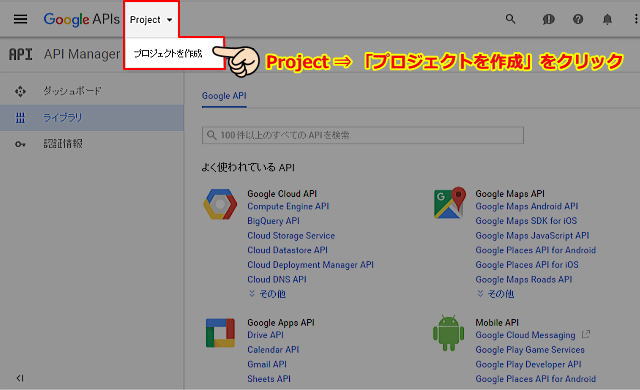The width and height of the screenshot is (640, 390).
Task: Open the help question mark icon
Action: 578,19
